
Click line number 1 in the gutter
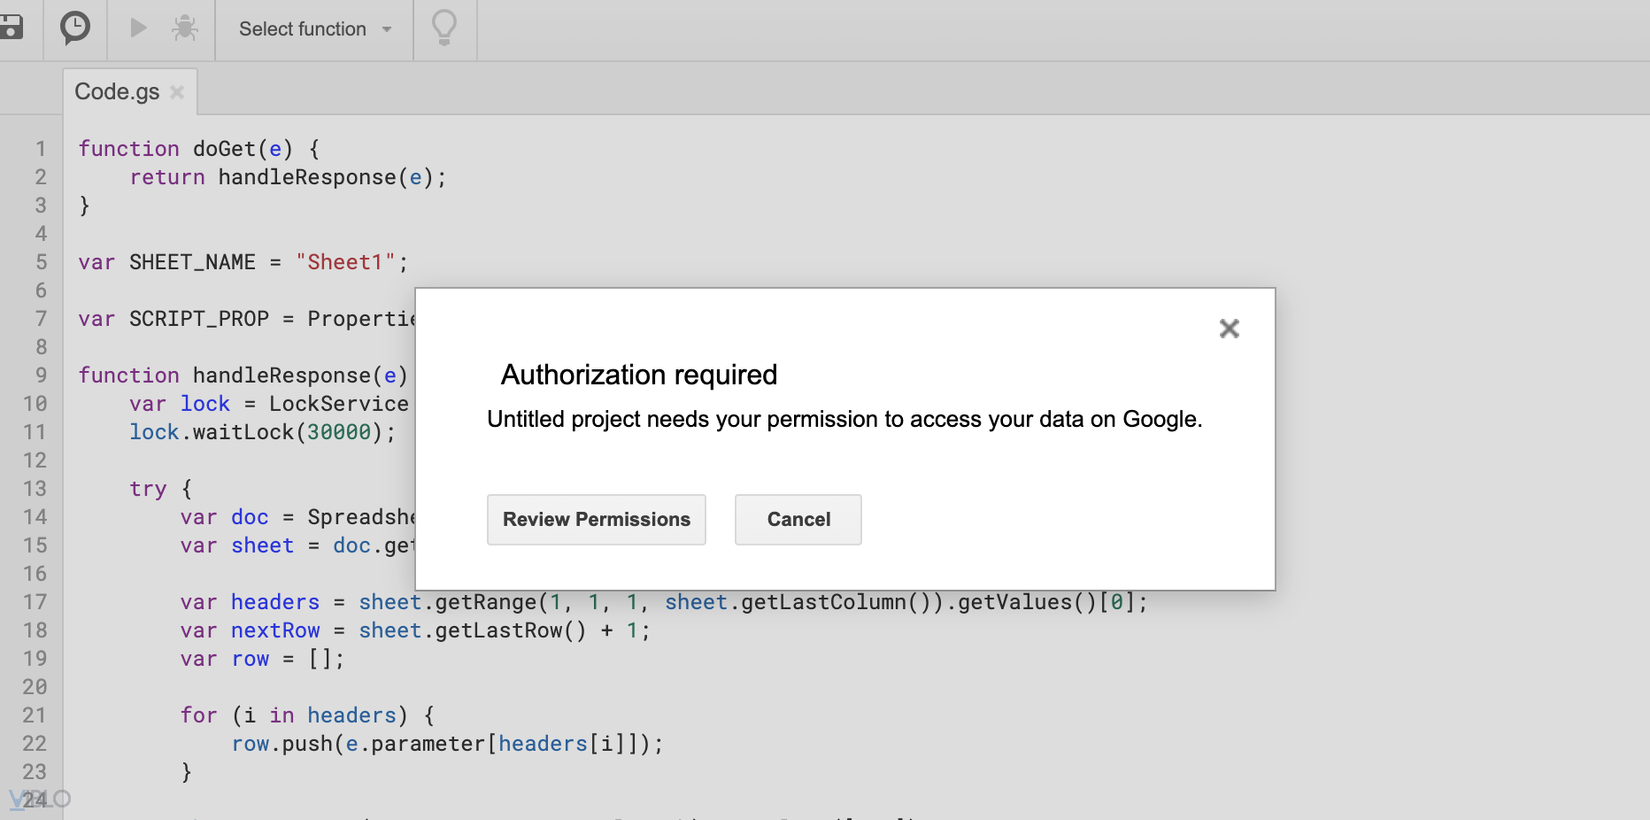pos(40,149)
